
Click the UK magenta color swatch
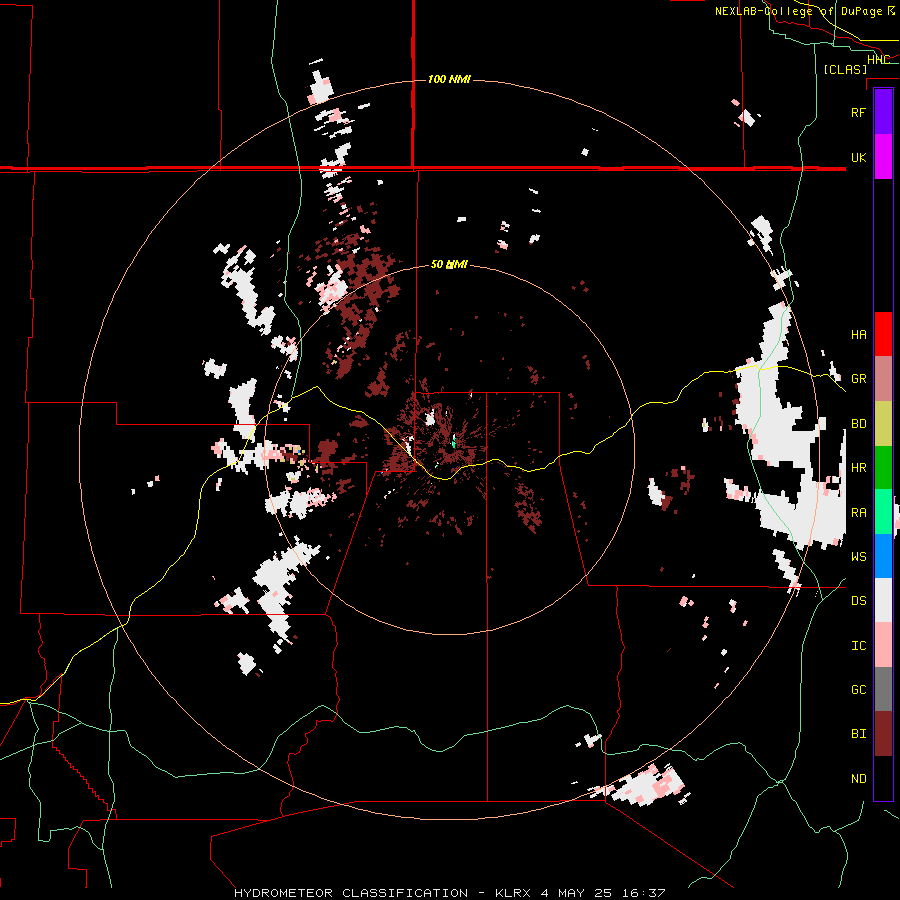pos(883,157)
